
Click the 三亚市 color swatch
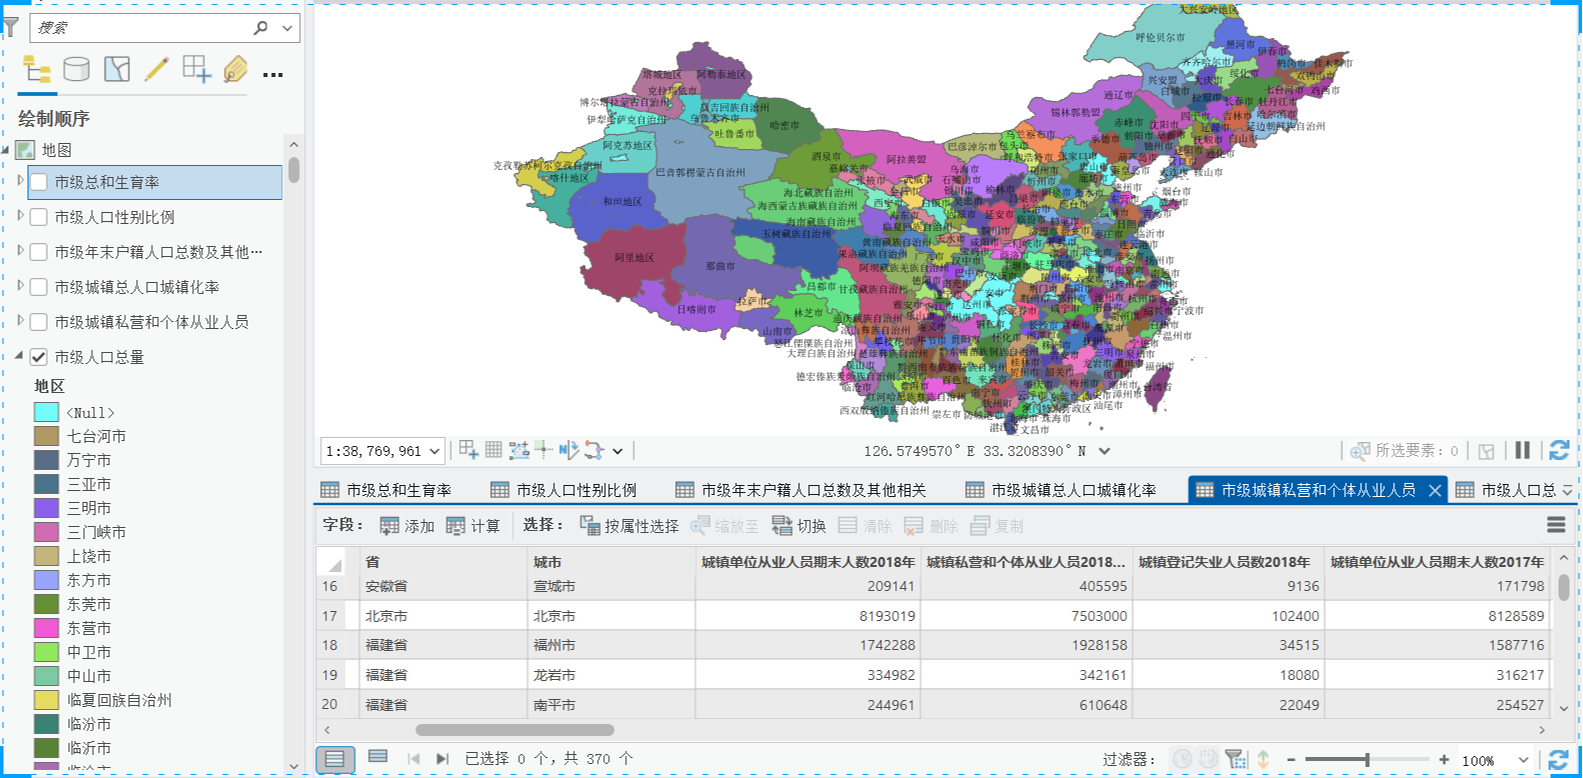tap(46, 484)
